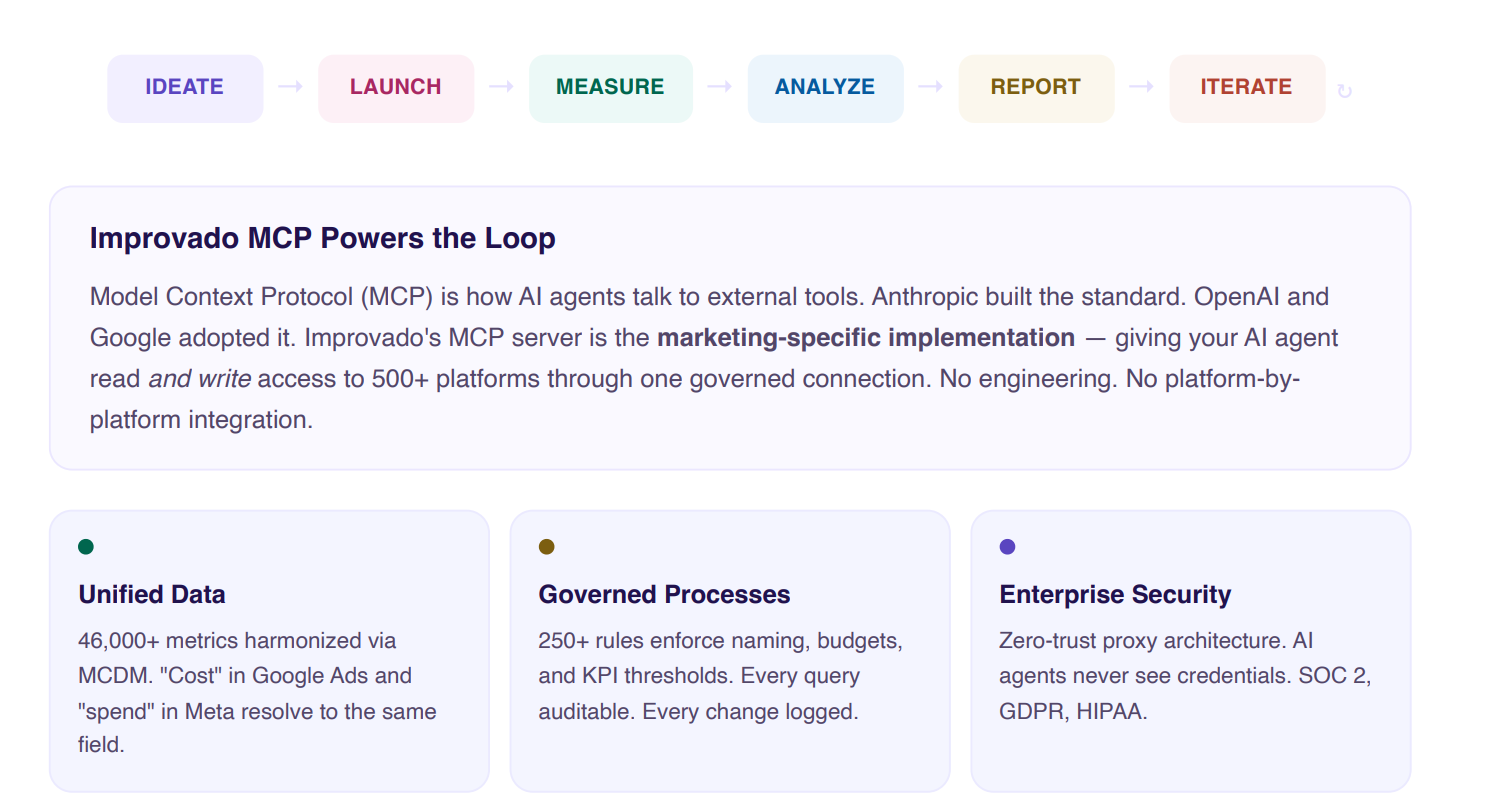
Task: Click the arrow between LAUNCH and MEASURE
Action: pyautogui.click(x=501, y=87)
